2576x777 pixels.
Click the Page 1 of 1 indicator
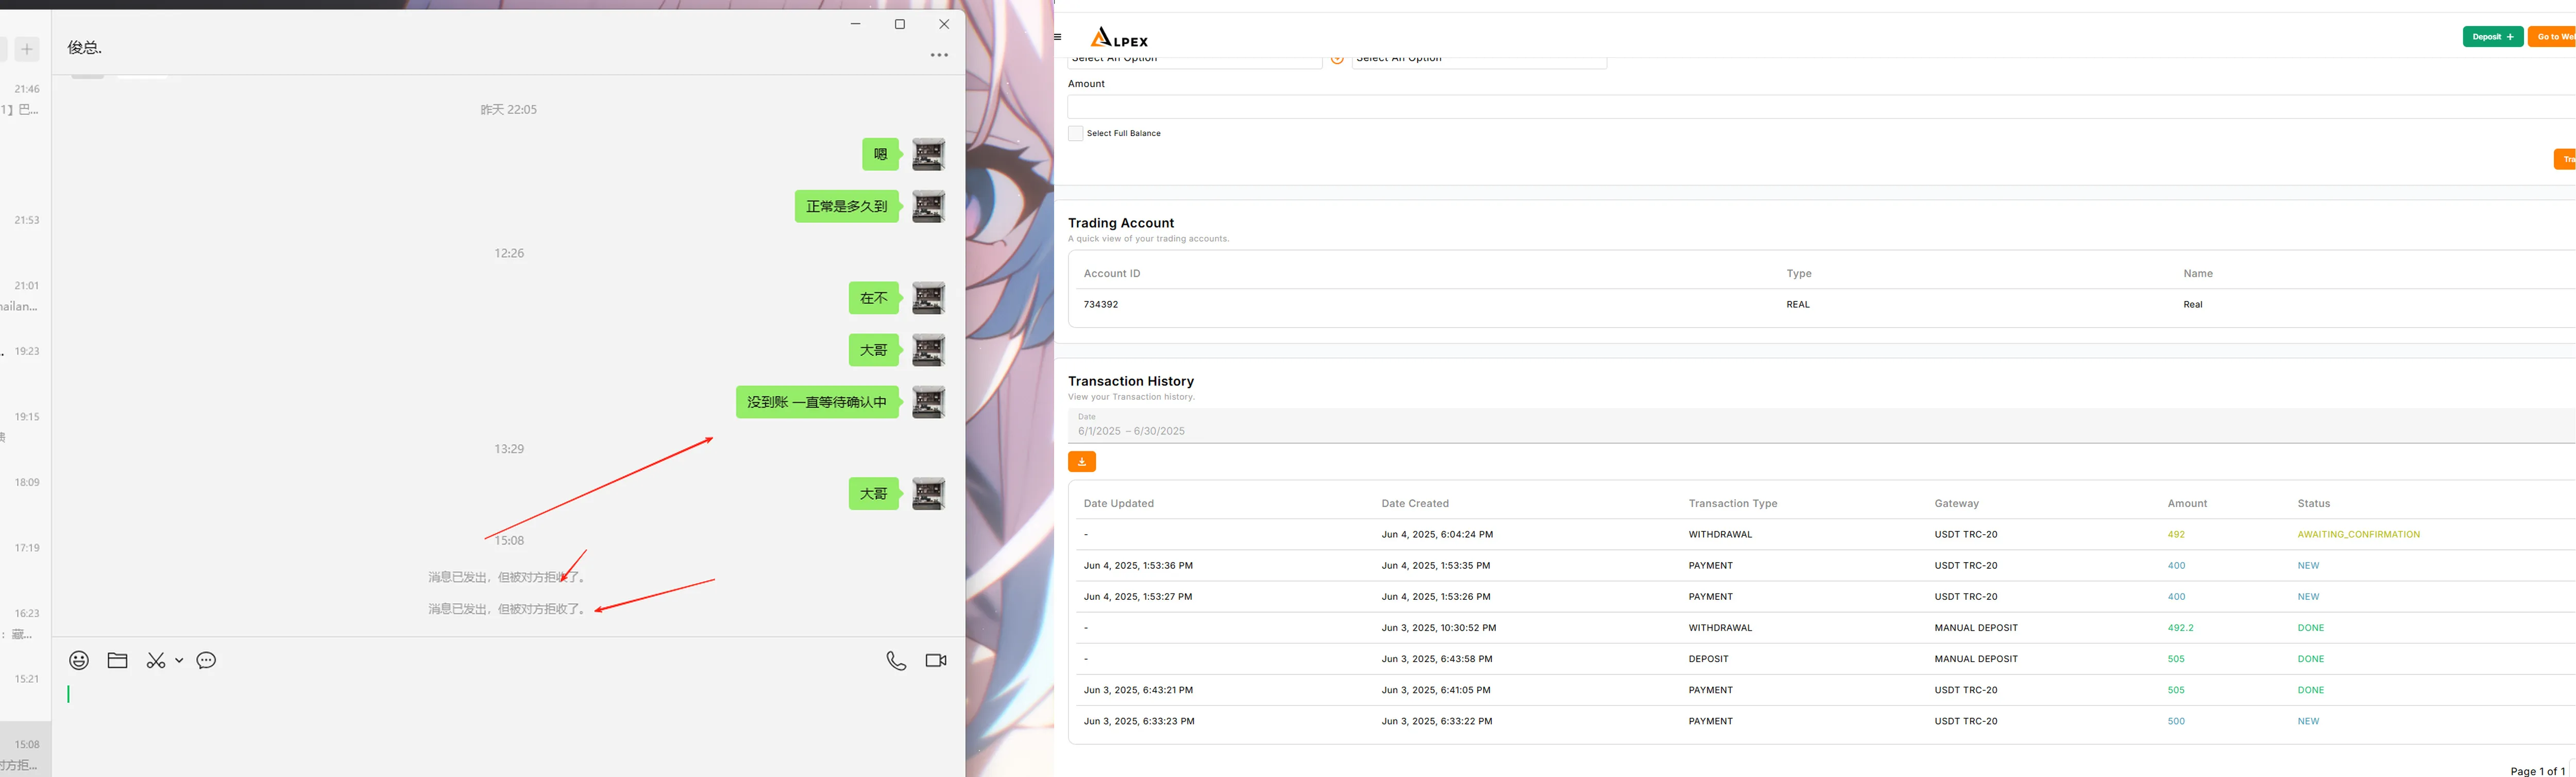tap(2537, 771)
